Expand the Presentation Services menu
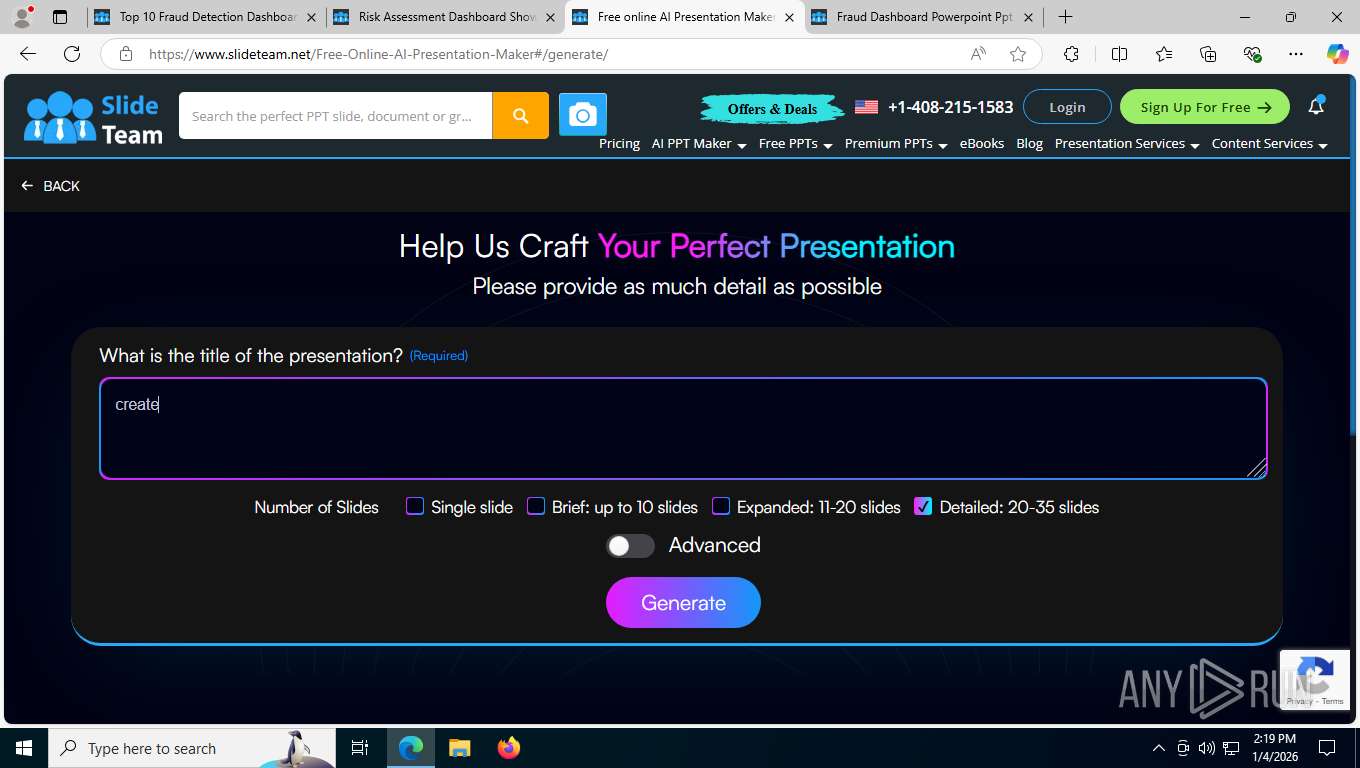1360x768 pixels. click(x=1127, y=144)
